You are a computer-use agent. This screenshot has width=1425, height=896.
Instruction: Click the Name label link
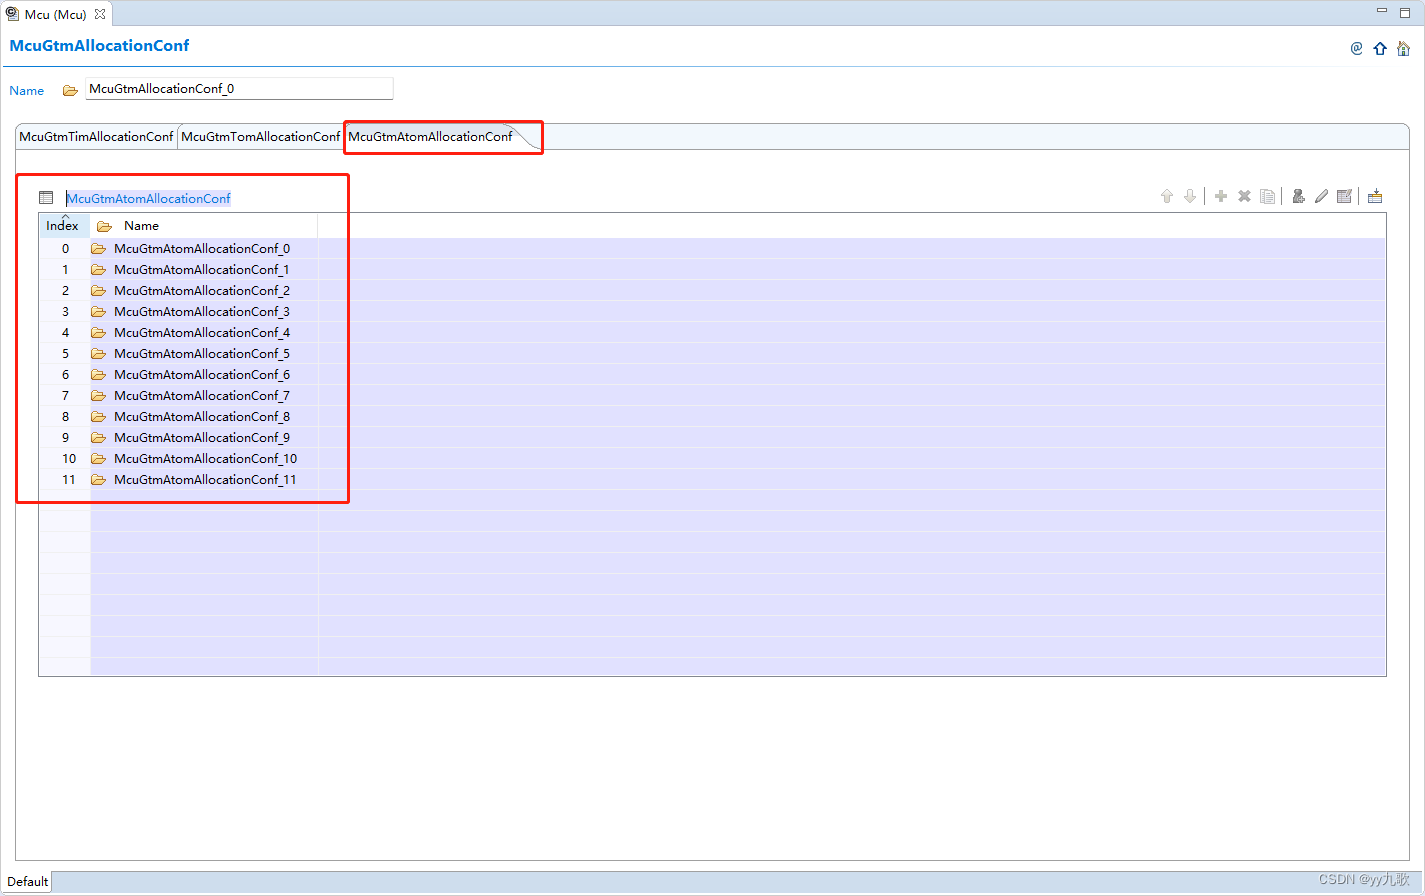tap(27, 90)
